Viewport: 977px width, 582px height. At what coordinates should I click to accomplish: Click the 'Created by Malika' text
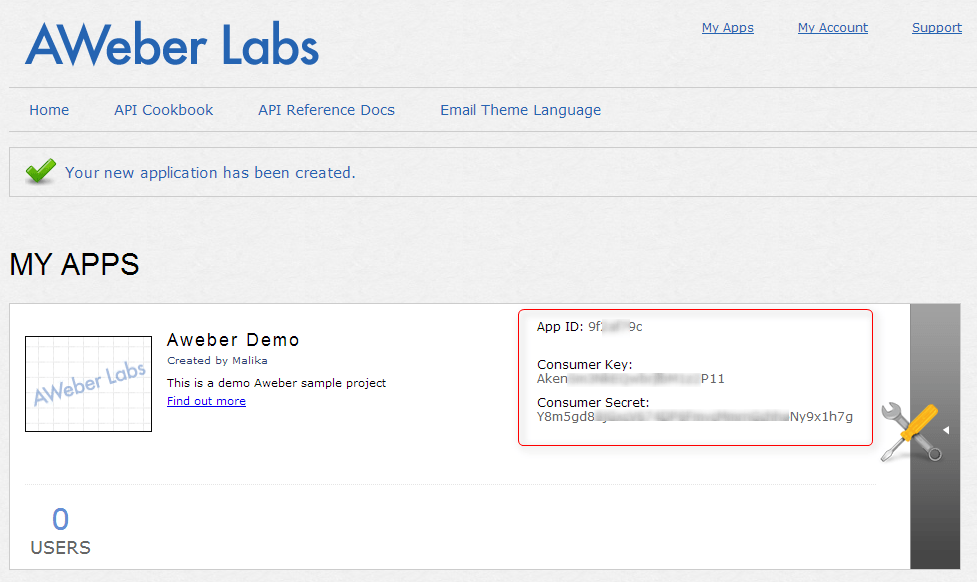pos(217,361)
